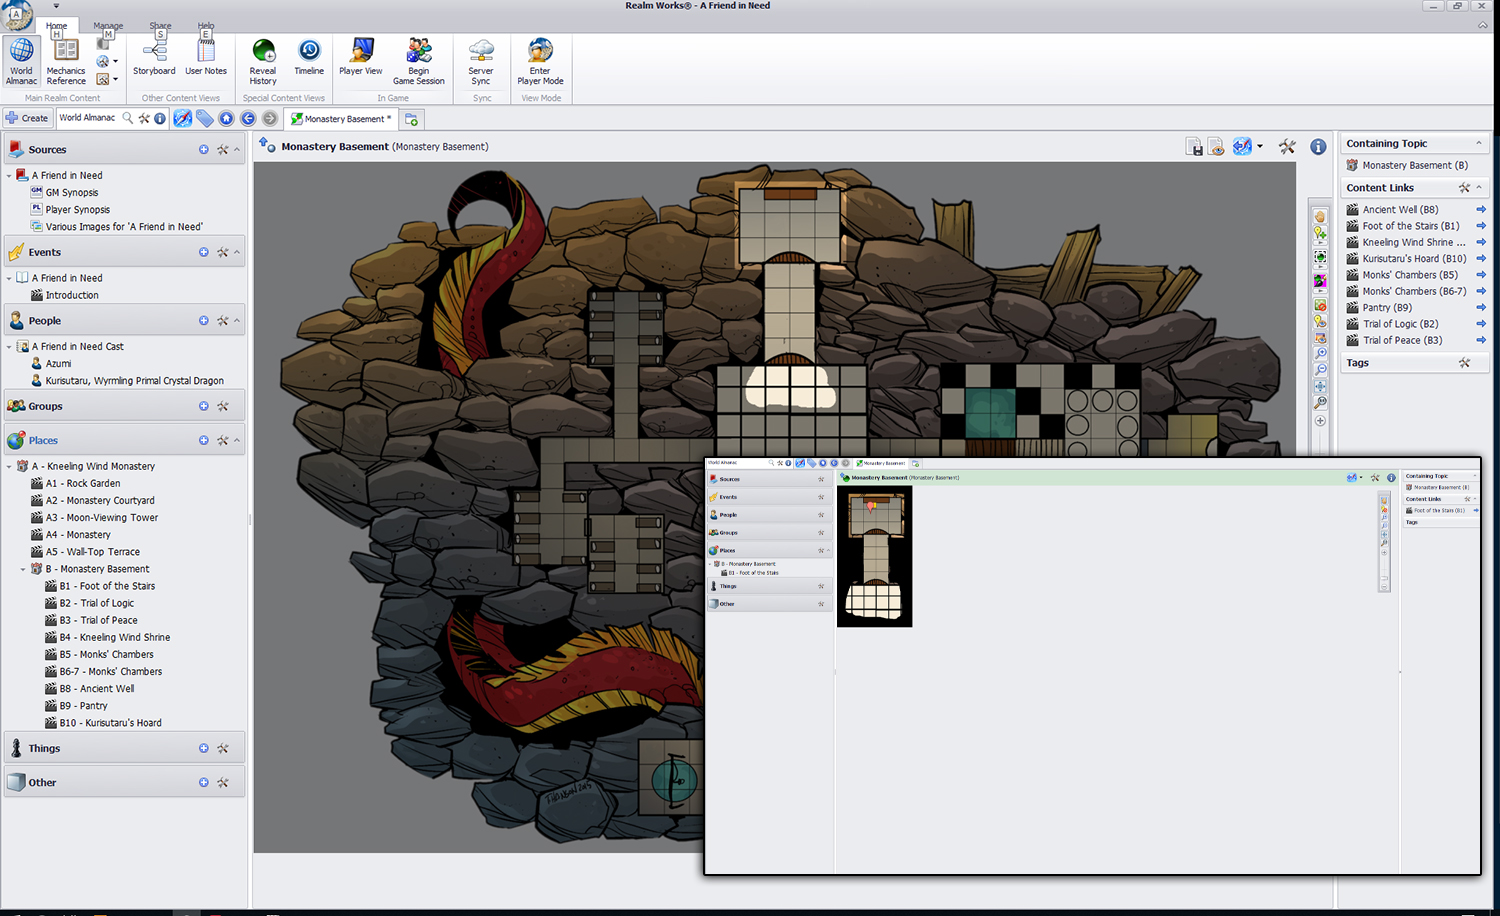Open the Timeline view
The height and width of the screenshot is (916, 1500).
point(309,57)
